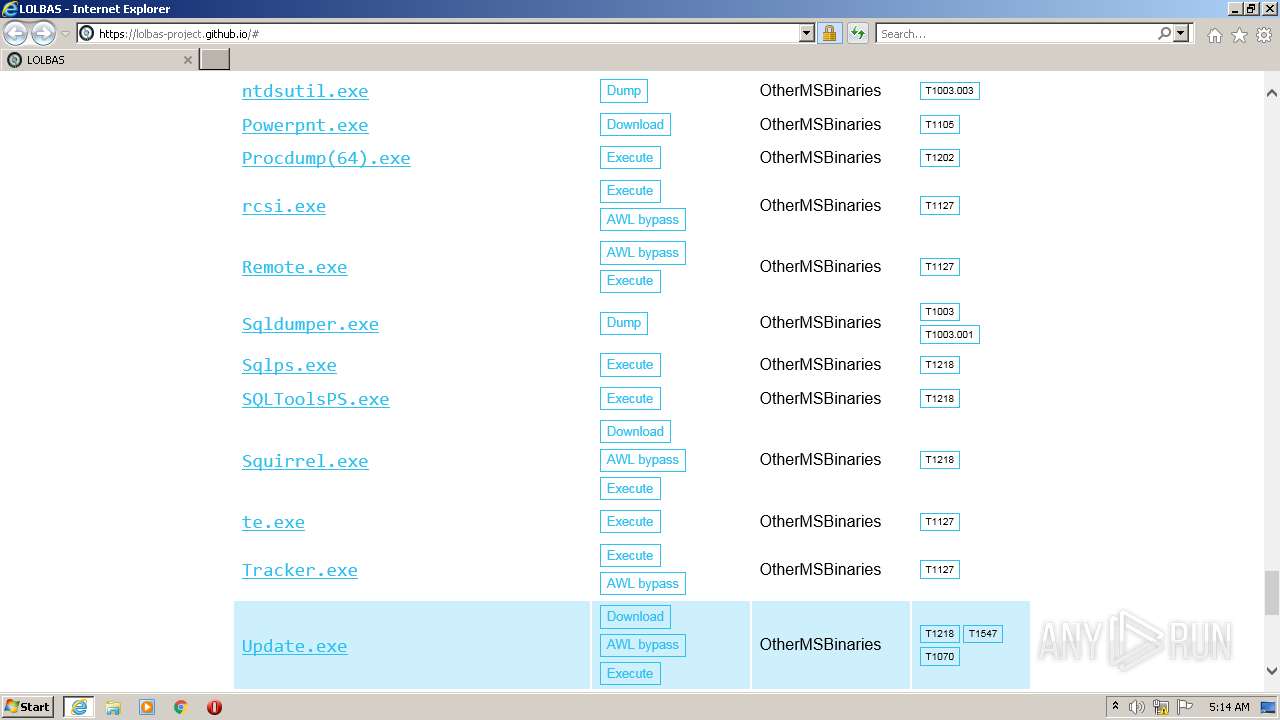Open the search provider dropdown arrow
The image size is (1280, 720).
point(1181,33)
